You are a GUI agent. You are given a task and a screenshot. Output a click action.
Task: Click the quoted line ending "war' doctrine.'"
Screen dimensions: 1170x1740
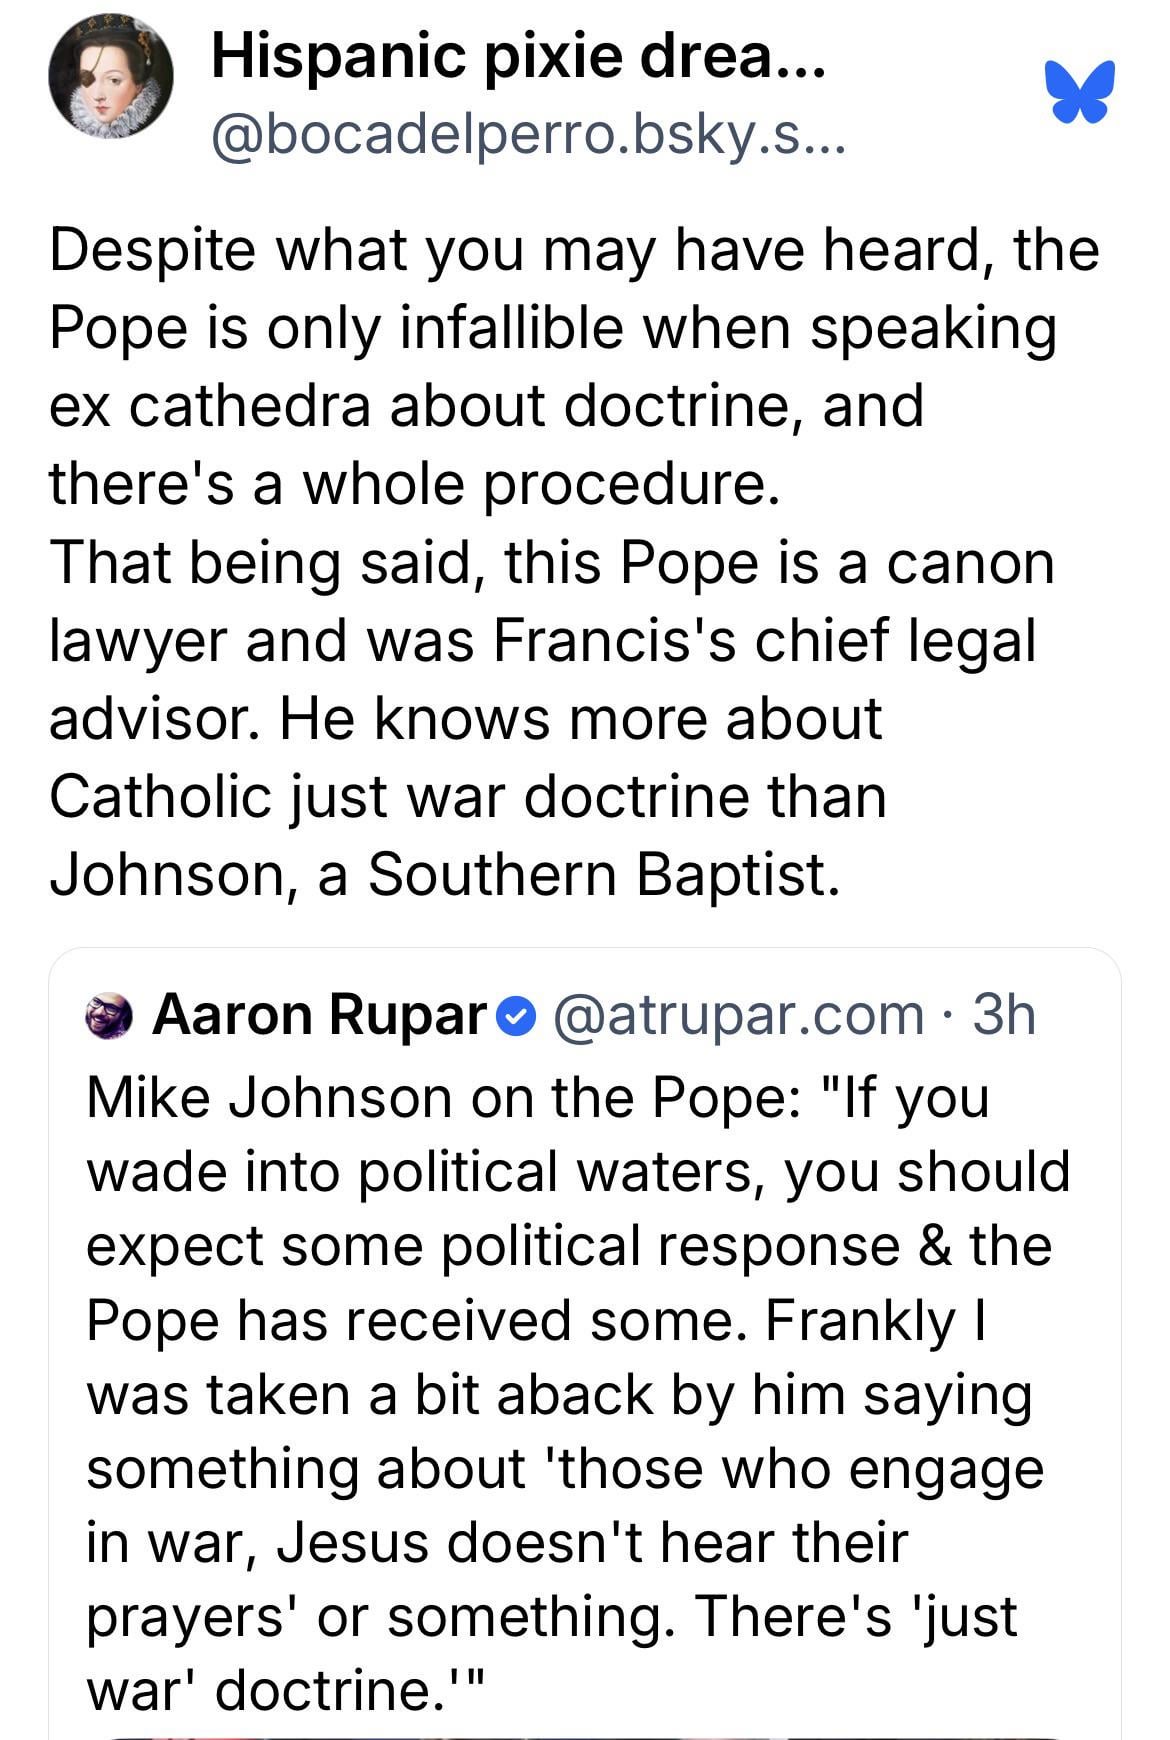point(285,1690)
